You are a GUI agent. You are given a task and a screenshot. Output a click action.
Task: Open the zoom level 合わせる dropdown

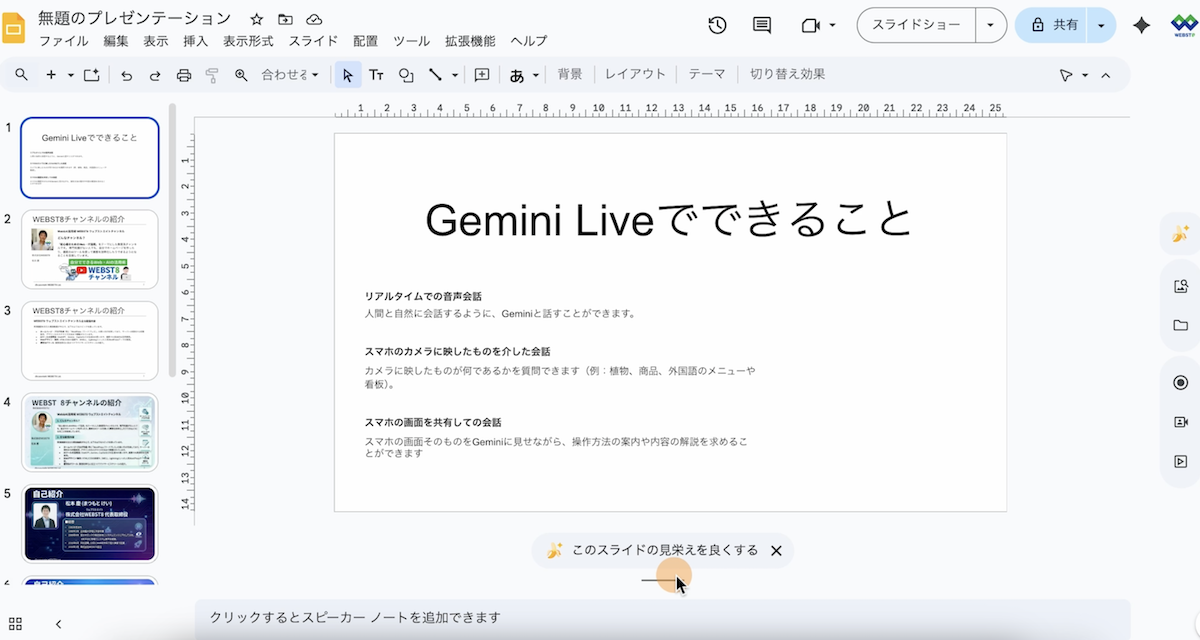pyautogui.click(x=290, y=75)
